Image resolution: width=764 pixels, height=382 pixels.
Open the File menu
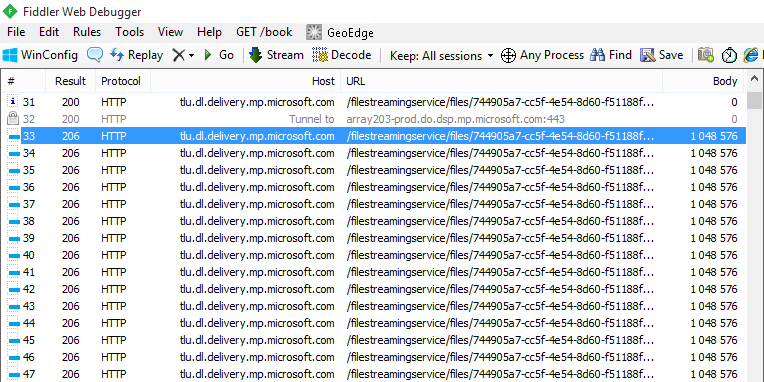16,32
